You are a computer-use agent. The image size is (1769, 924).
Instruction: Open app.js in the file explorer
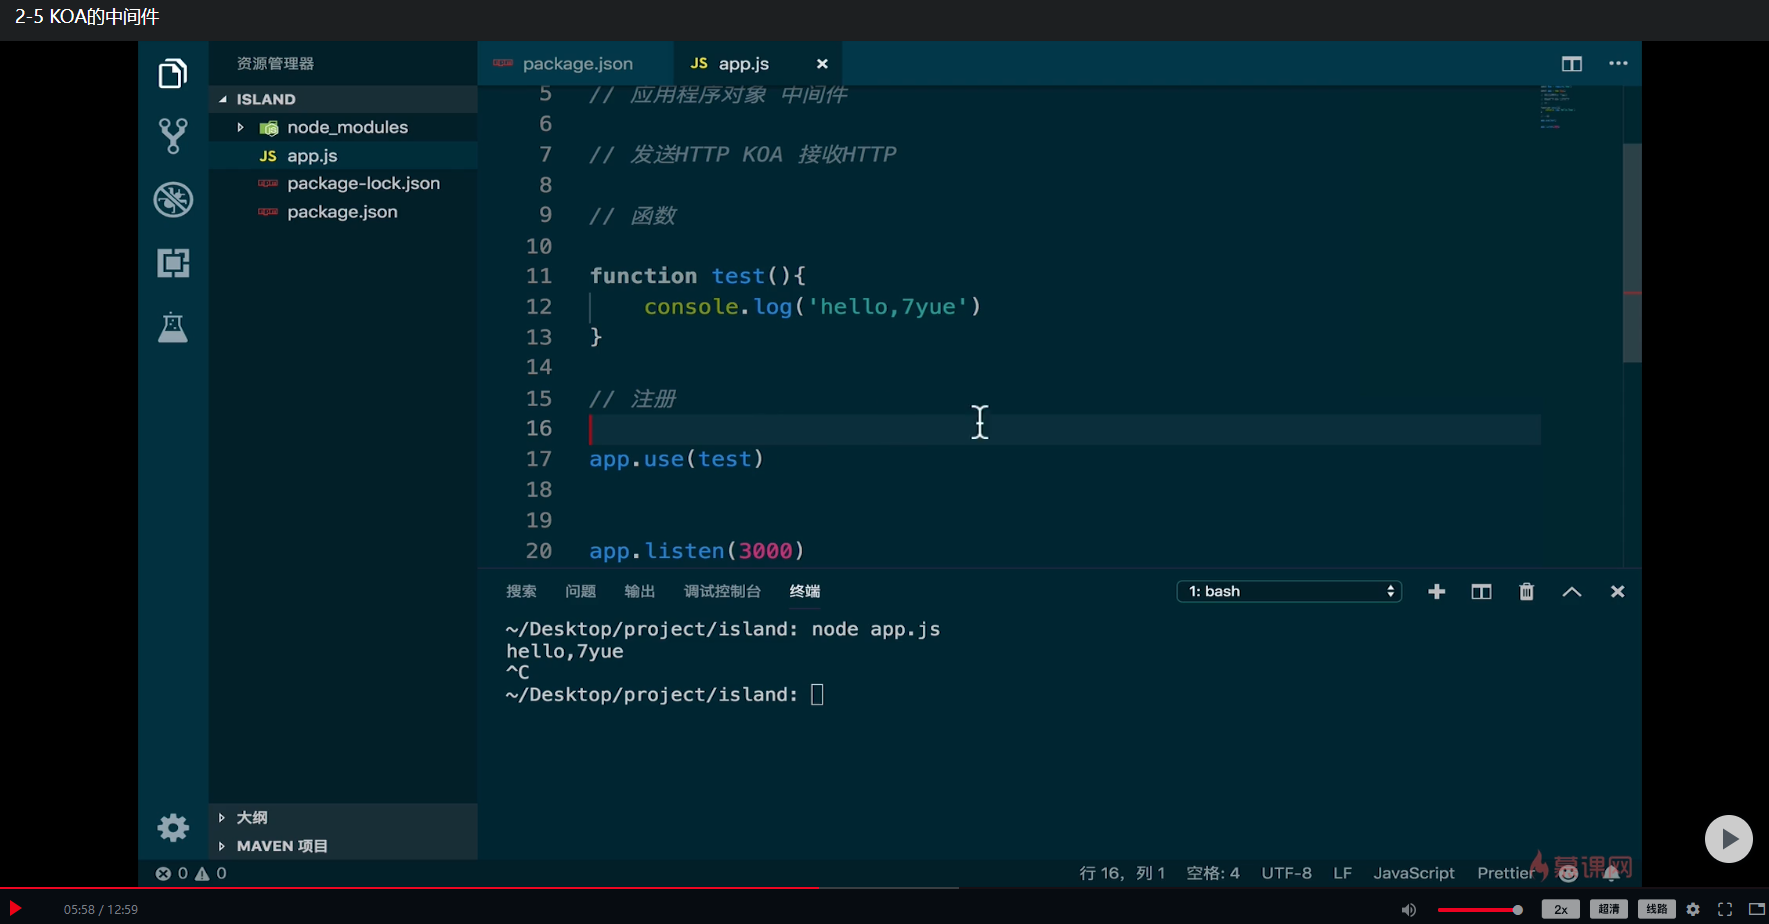point(342,156)
